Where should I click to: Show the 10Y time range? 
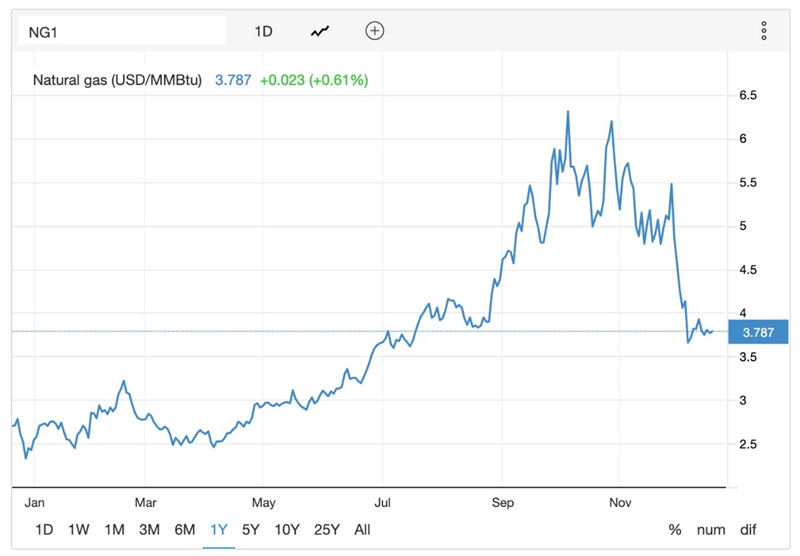[x=286, y=530]
